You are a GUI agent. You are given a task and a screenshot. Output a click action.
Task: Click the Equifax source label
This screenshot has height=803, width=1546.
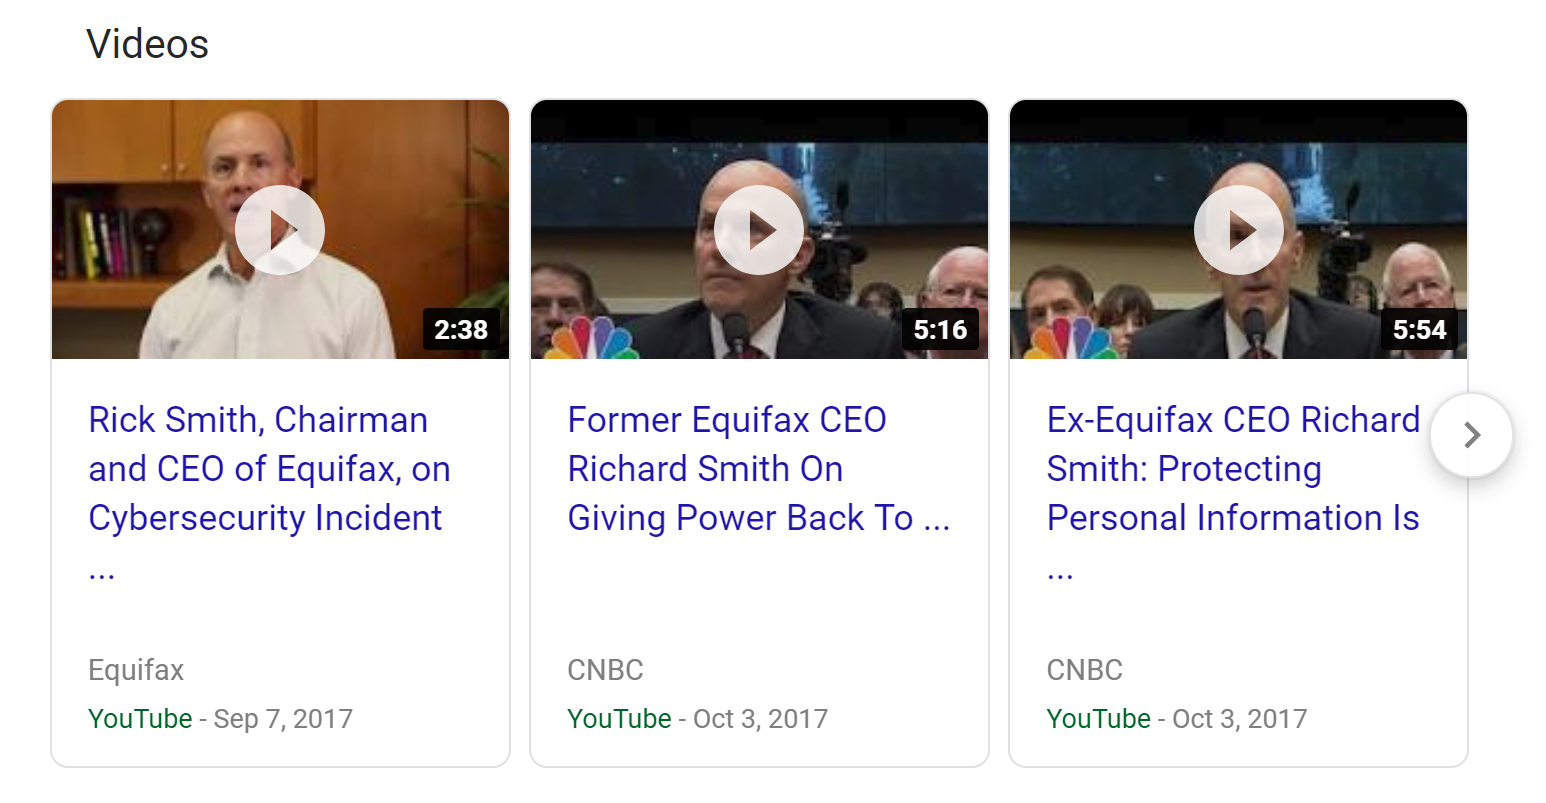pos(136,670)
